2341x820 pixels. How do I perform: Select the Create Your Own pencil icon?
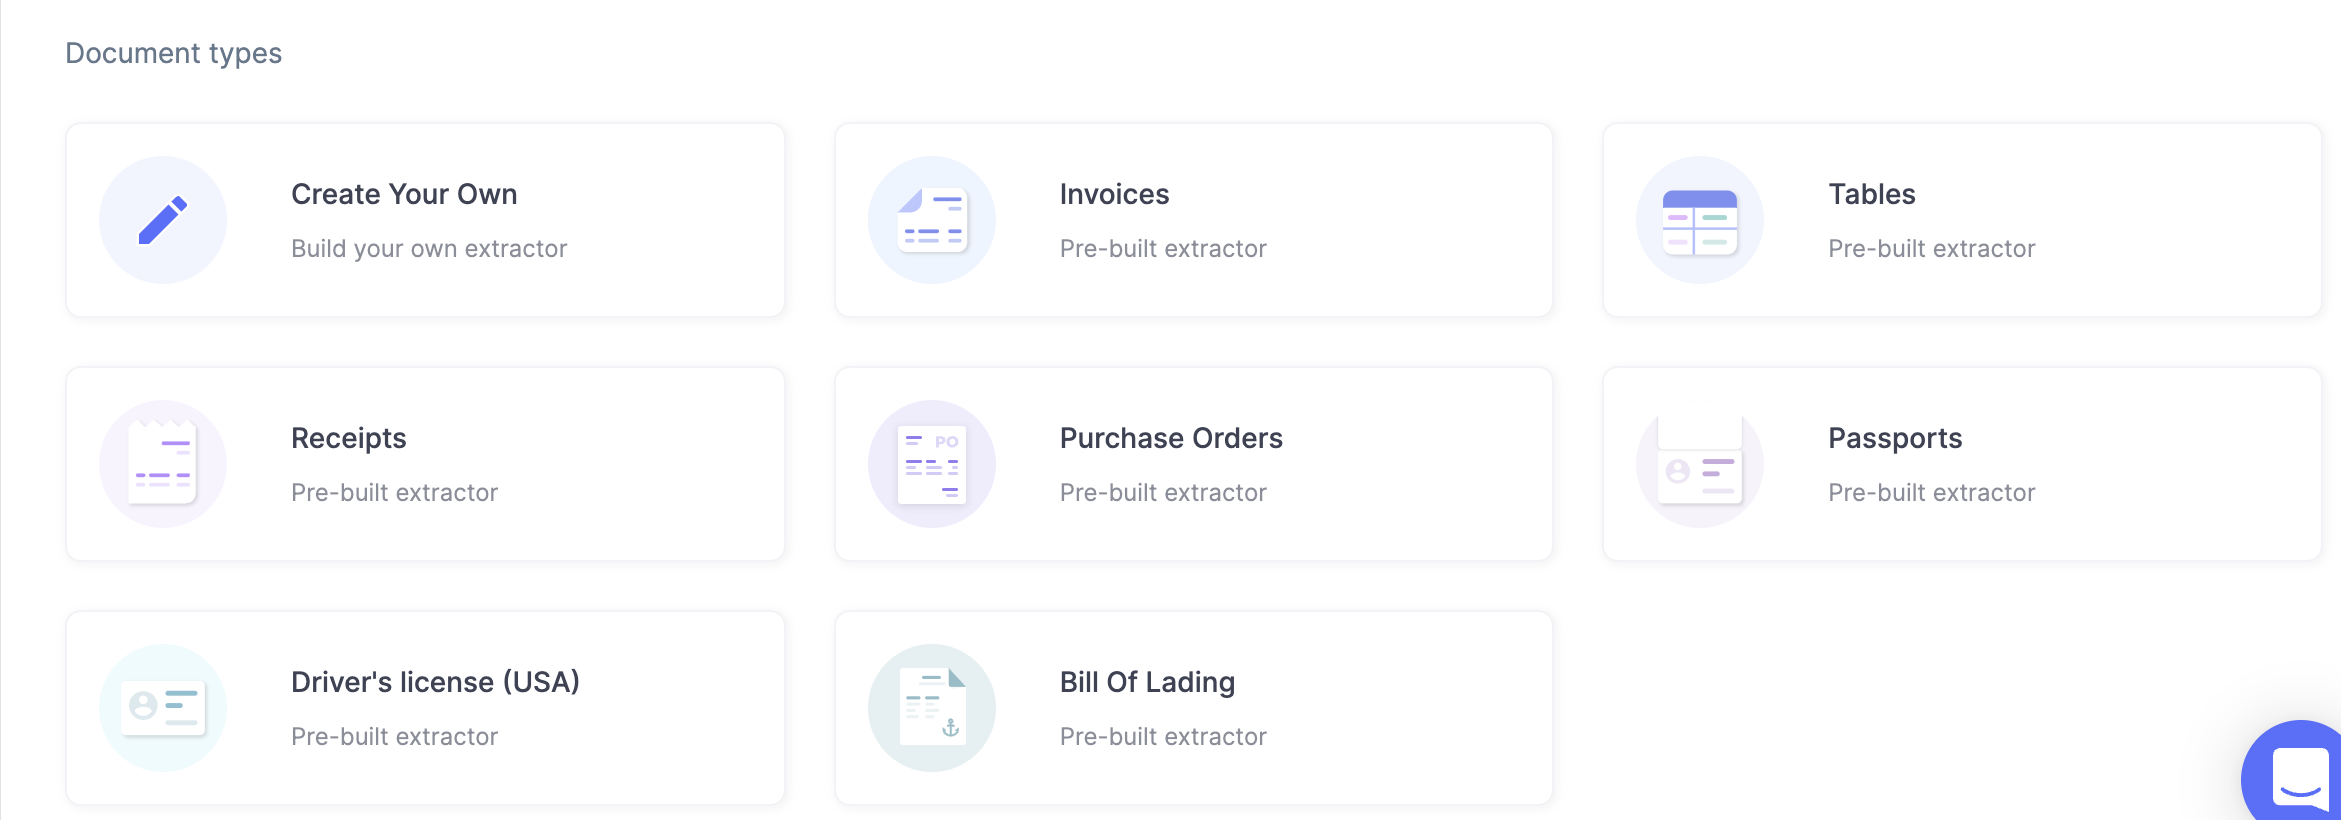pos(162,219)
